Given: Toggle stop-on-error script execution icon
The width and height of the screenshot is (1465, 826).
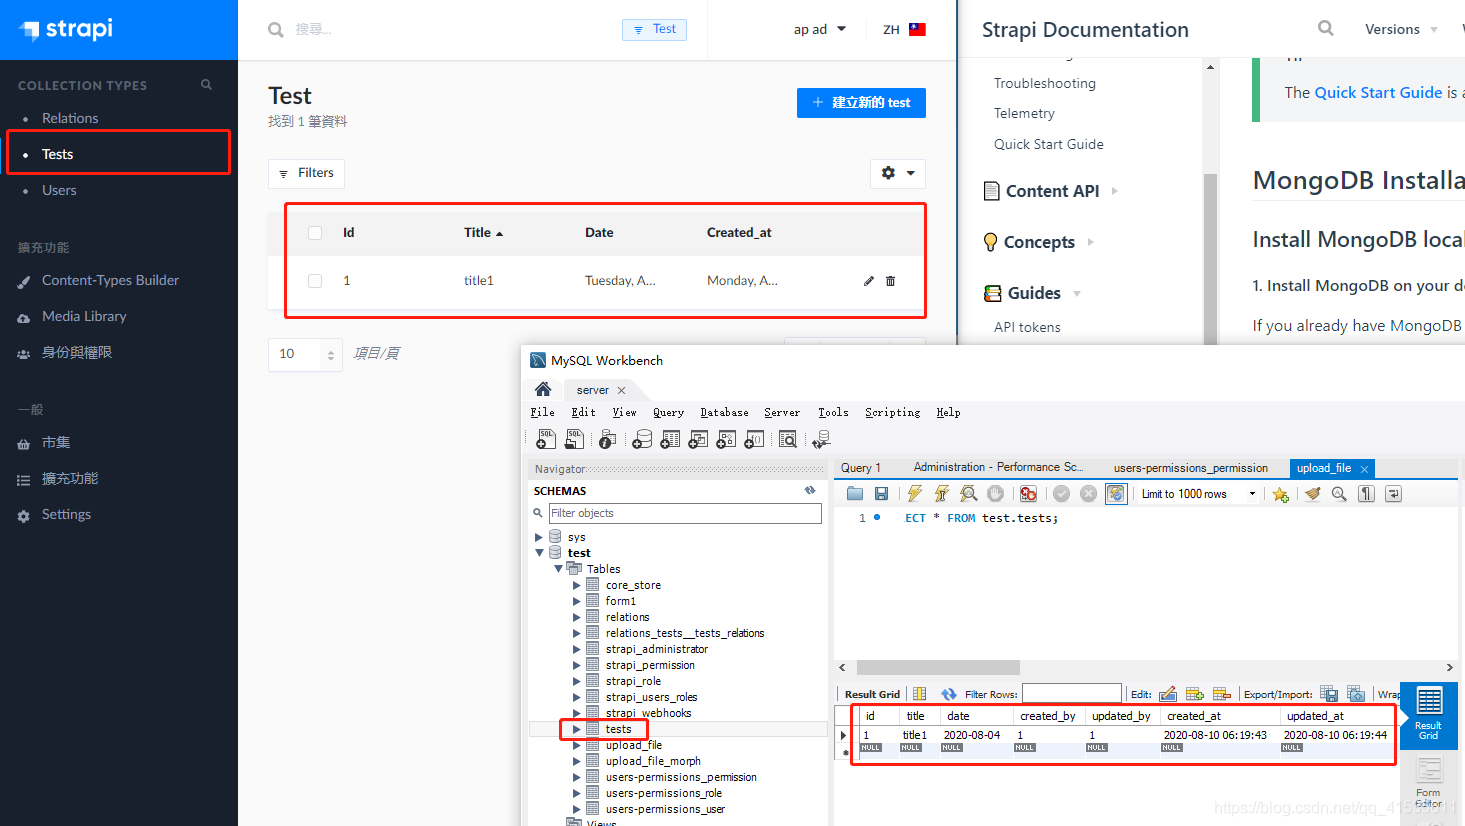Looking at the screenshot, I should (1029, 493).
